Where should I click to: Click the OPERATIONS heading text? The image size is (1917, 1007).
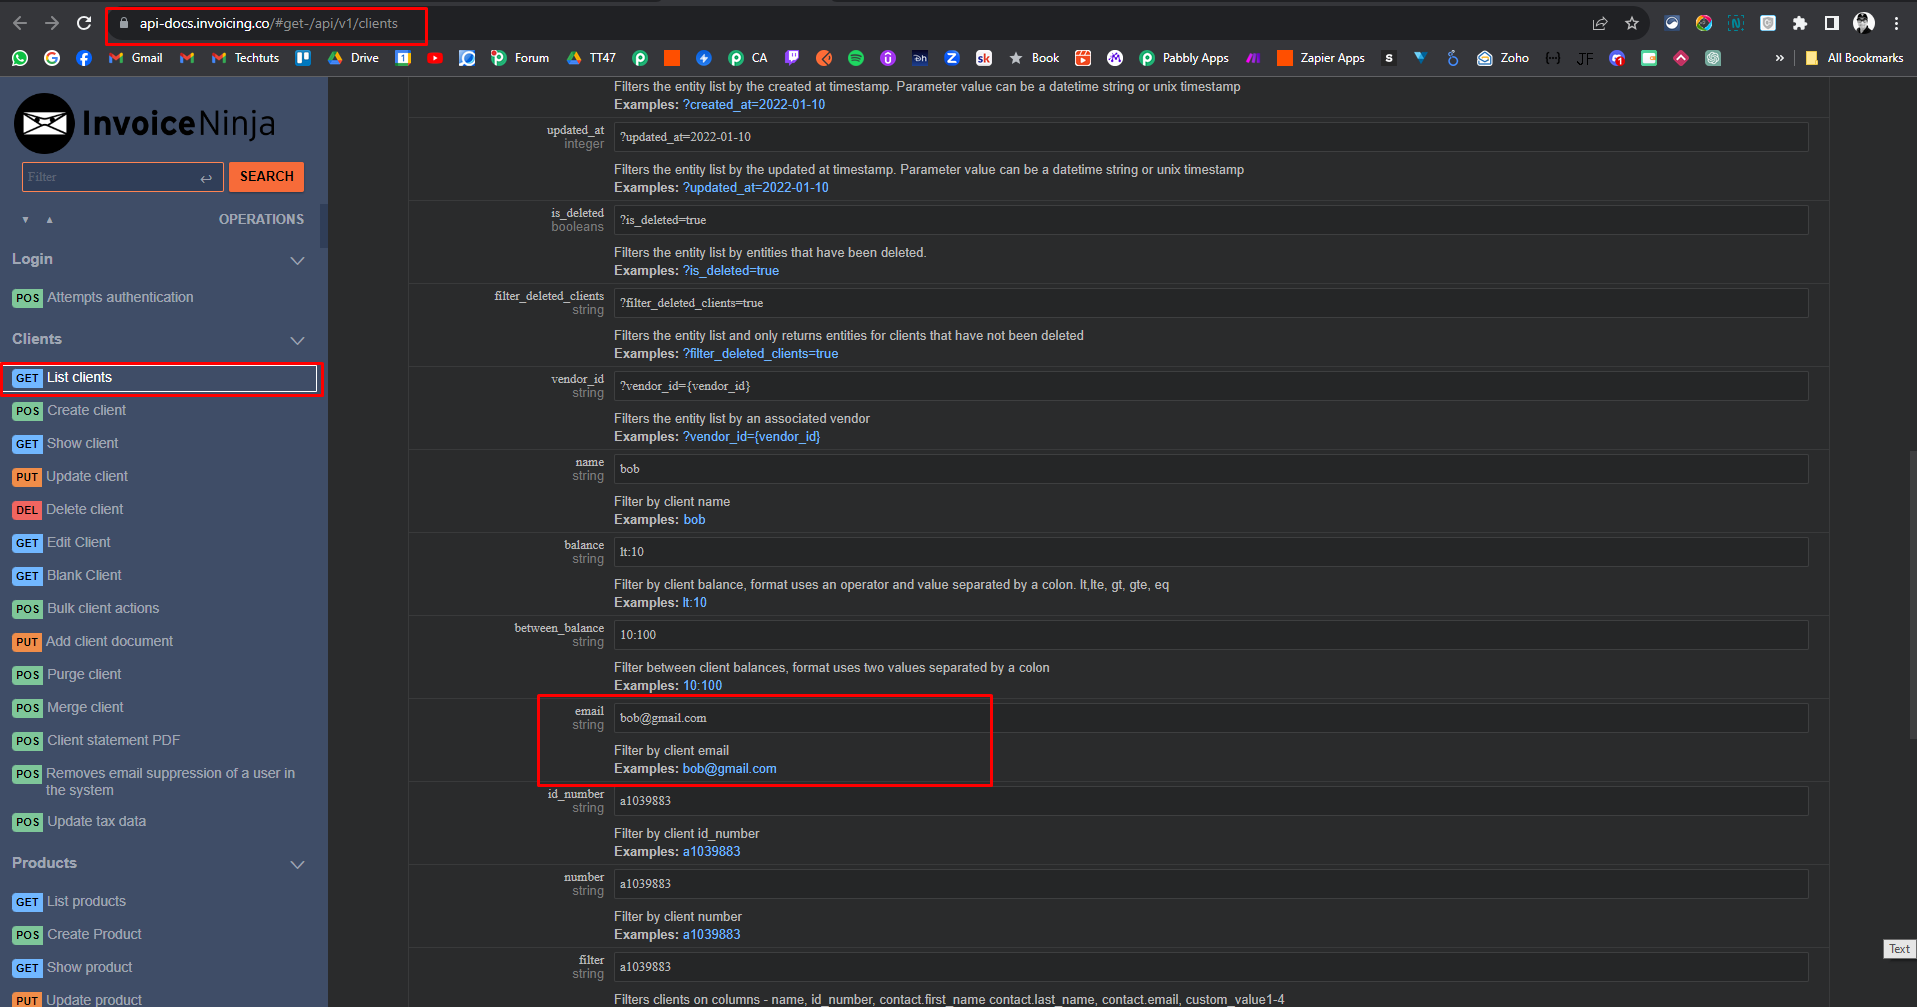click(261, 220)
